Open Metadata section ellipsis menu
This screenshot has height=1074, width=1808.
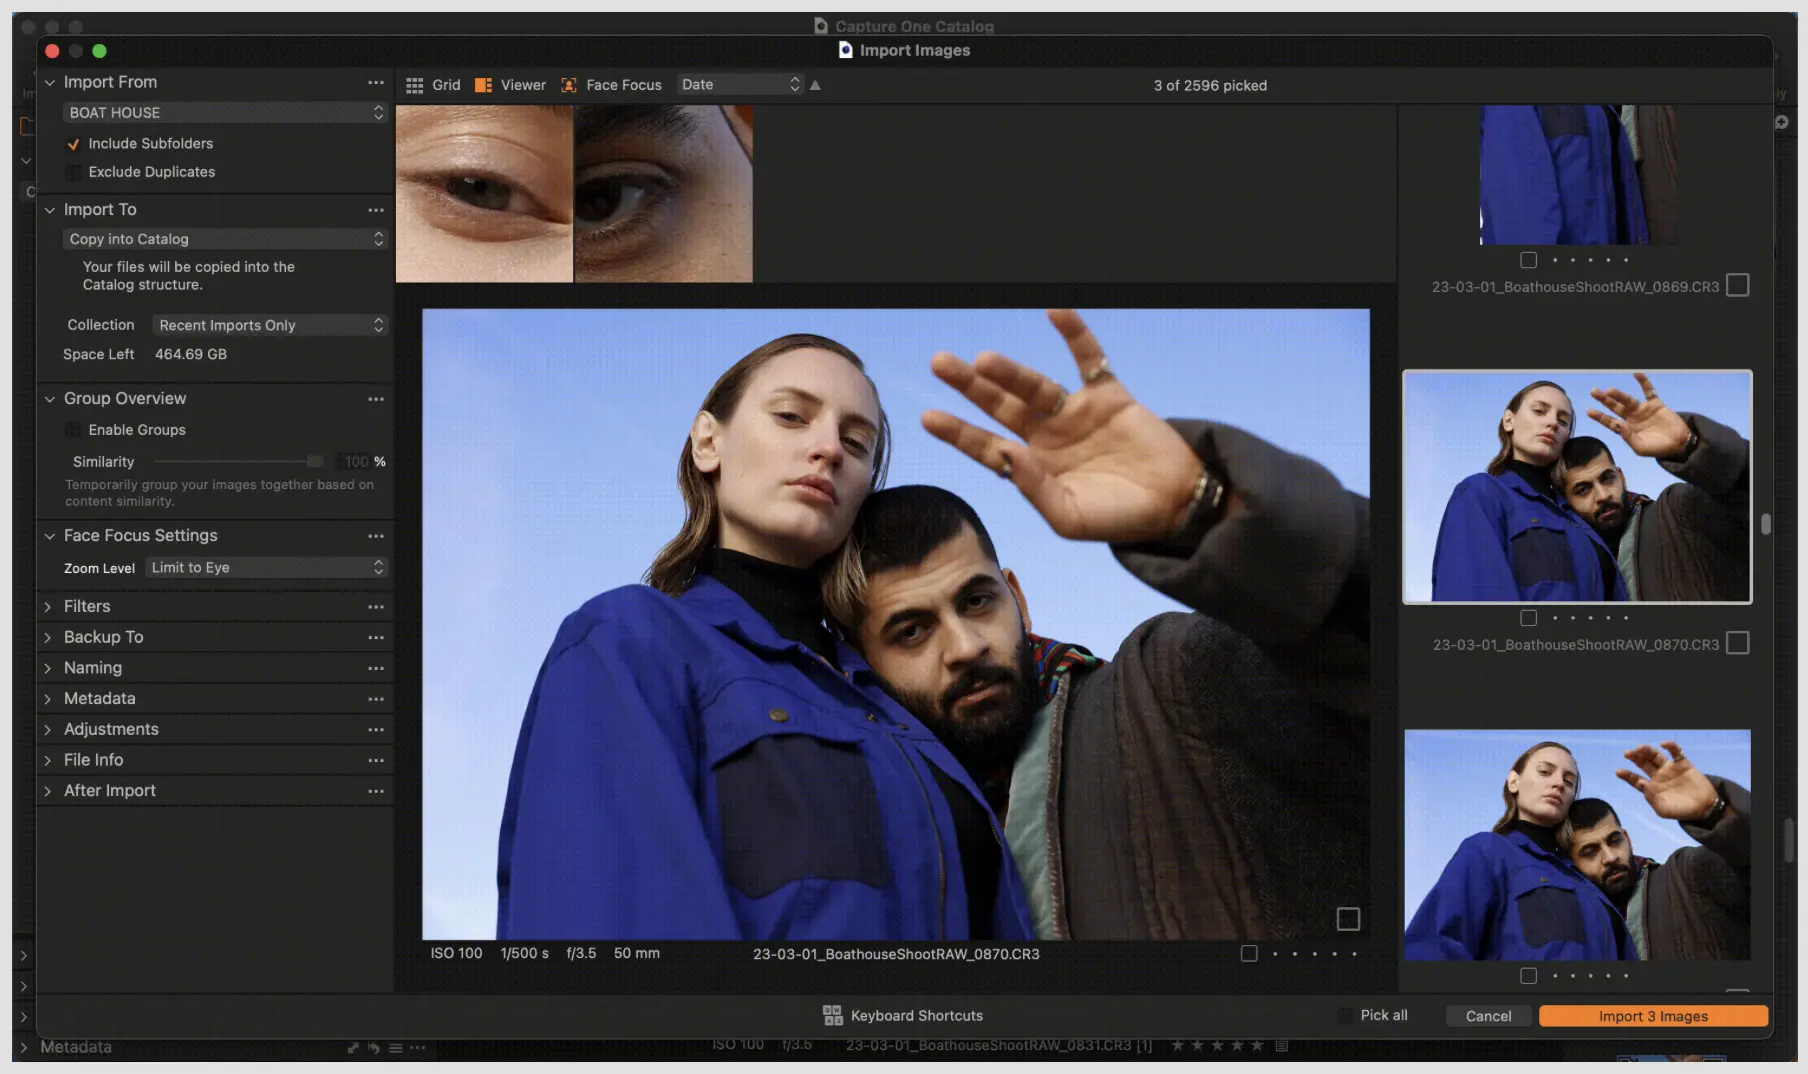coord(375,699)
